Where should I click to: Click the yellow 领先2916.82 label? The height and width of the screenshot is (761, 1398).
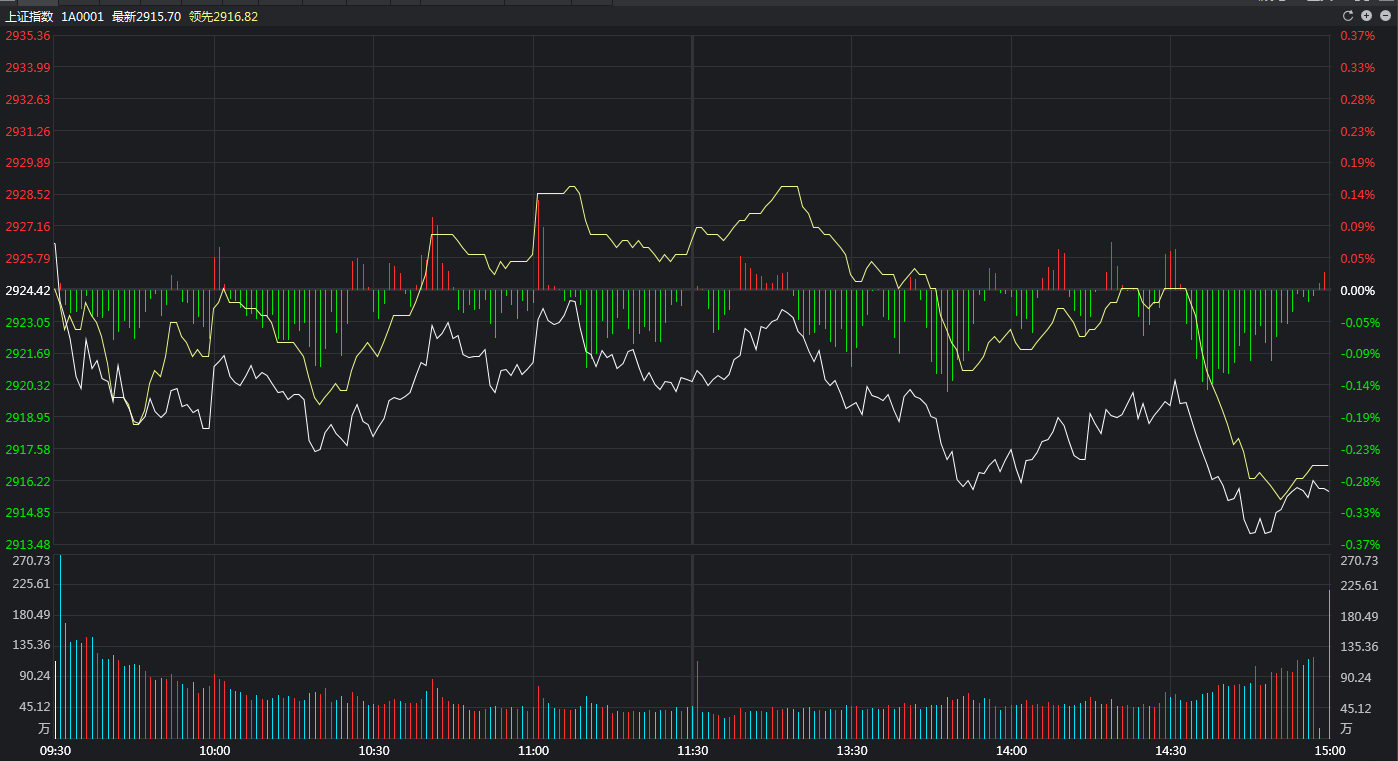tap(223, 17)
